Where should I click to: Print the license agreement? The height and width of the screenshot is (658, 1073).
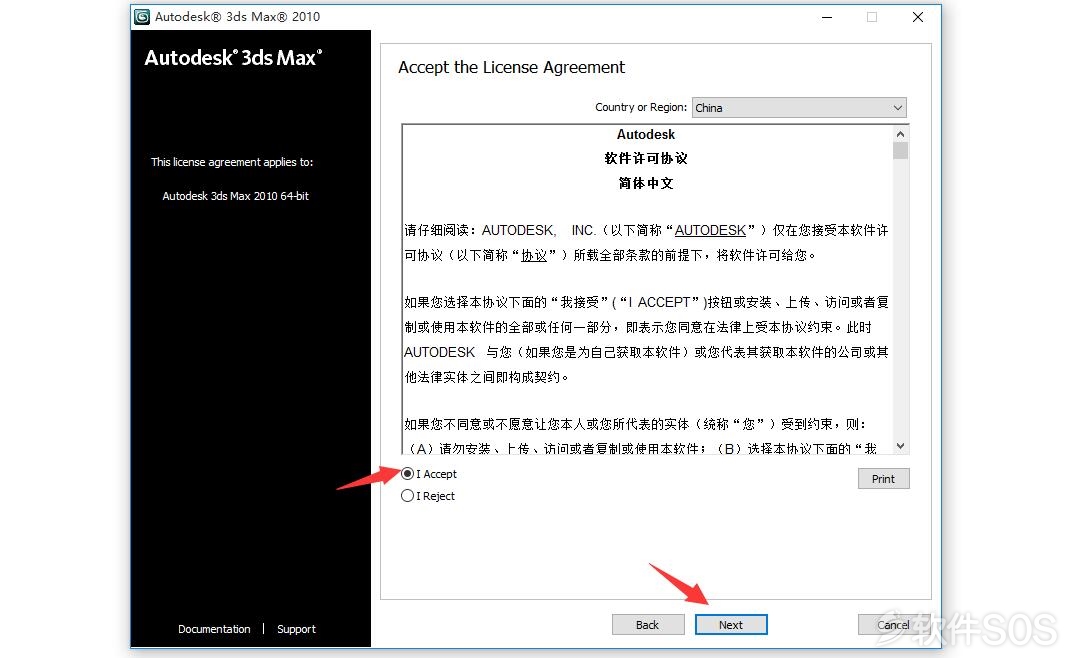pyautogui.click(x=883, y=479)
